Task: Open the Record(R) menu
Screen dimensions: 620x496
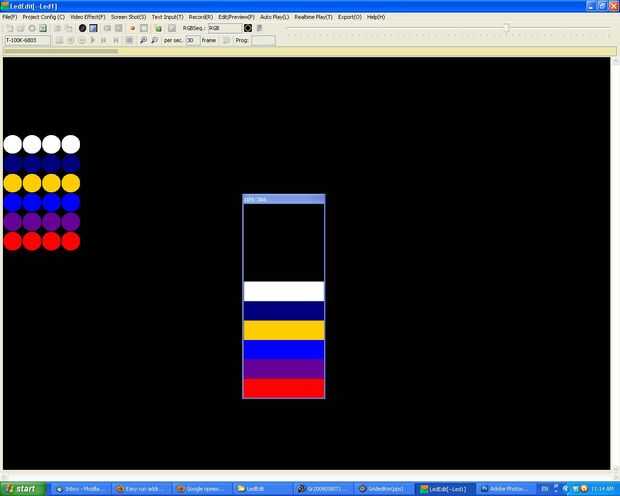Action: pos(201,17)
